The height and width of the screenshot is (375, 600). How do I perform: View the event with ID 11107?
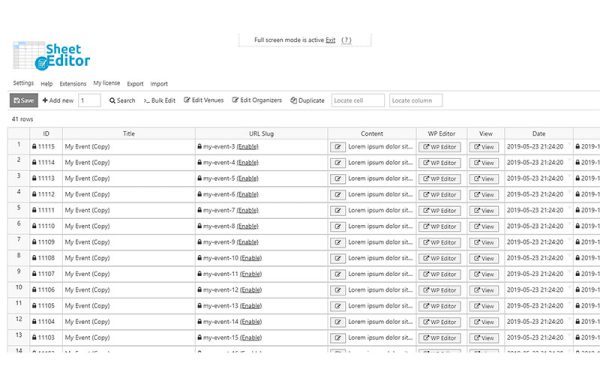point(484,274)
